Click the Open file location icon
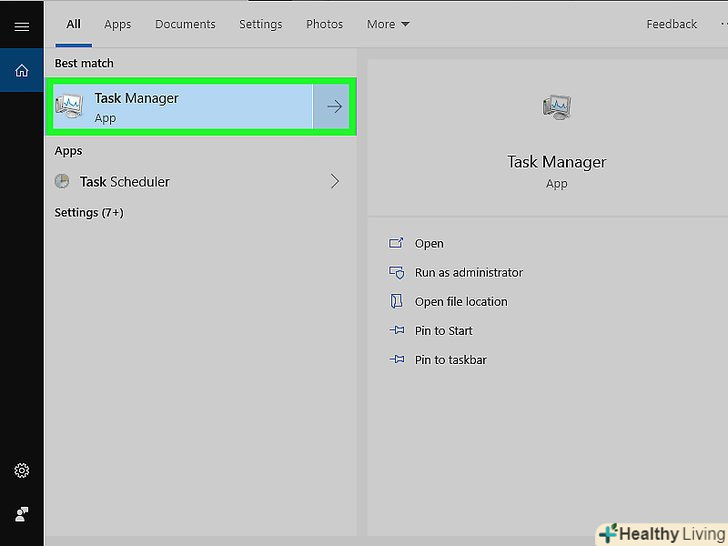 pos(396,301)
